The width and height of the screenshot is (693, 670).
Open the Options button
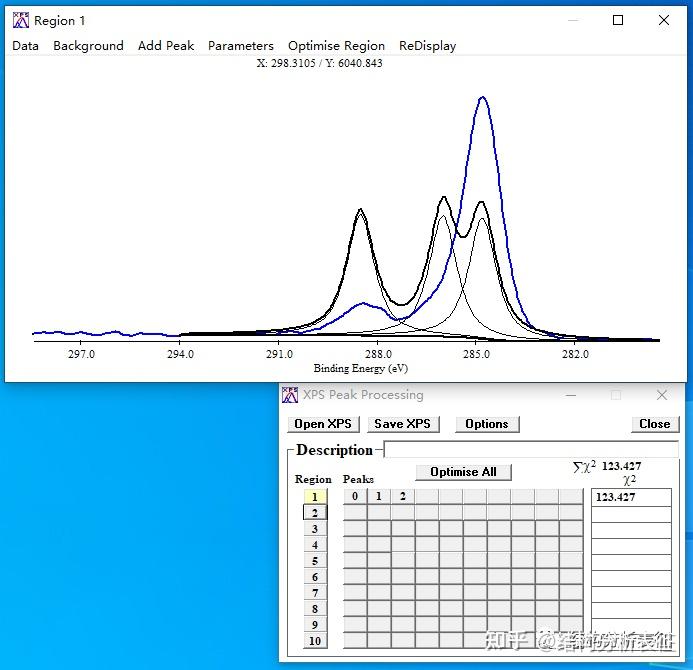pyautogui.click(x=487, y=424)
